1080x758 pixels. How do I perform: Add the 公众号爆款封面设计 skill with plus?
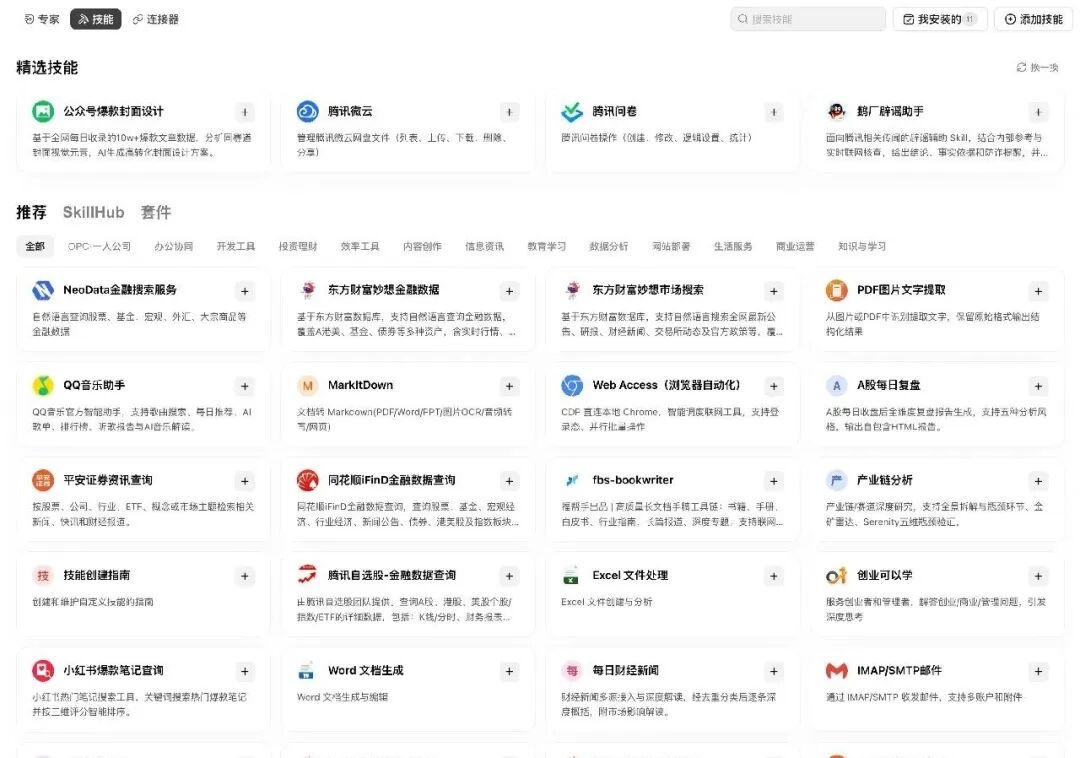coord(245,112)
